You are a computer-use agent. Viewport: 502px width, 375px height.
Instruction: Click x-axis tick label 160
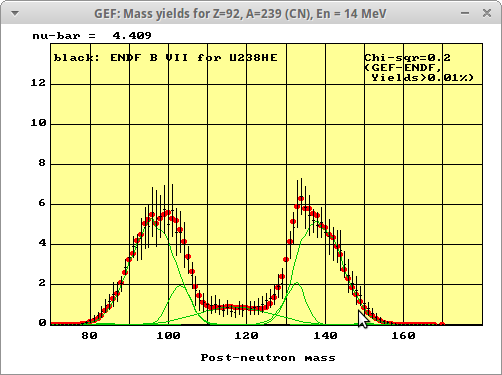click(403, 335)
